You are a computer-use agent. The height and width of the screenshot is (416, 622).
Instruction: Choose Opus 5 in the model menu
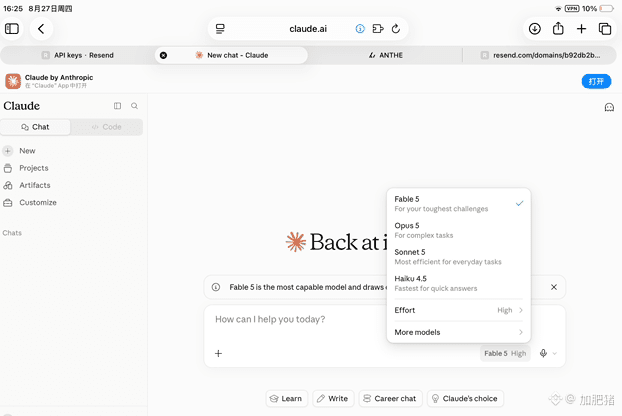459,230
